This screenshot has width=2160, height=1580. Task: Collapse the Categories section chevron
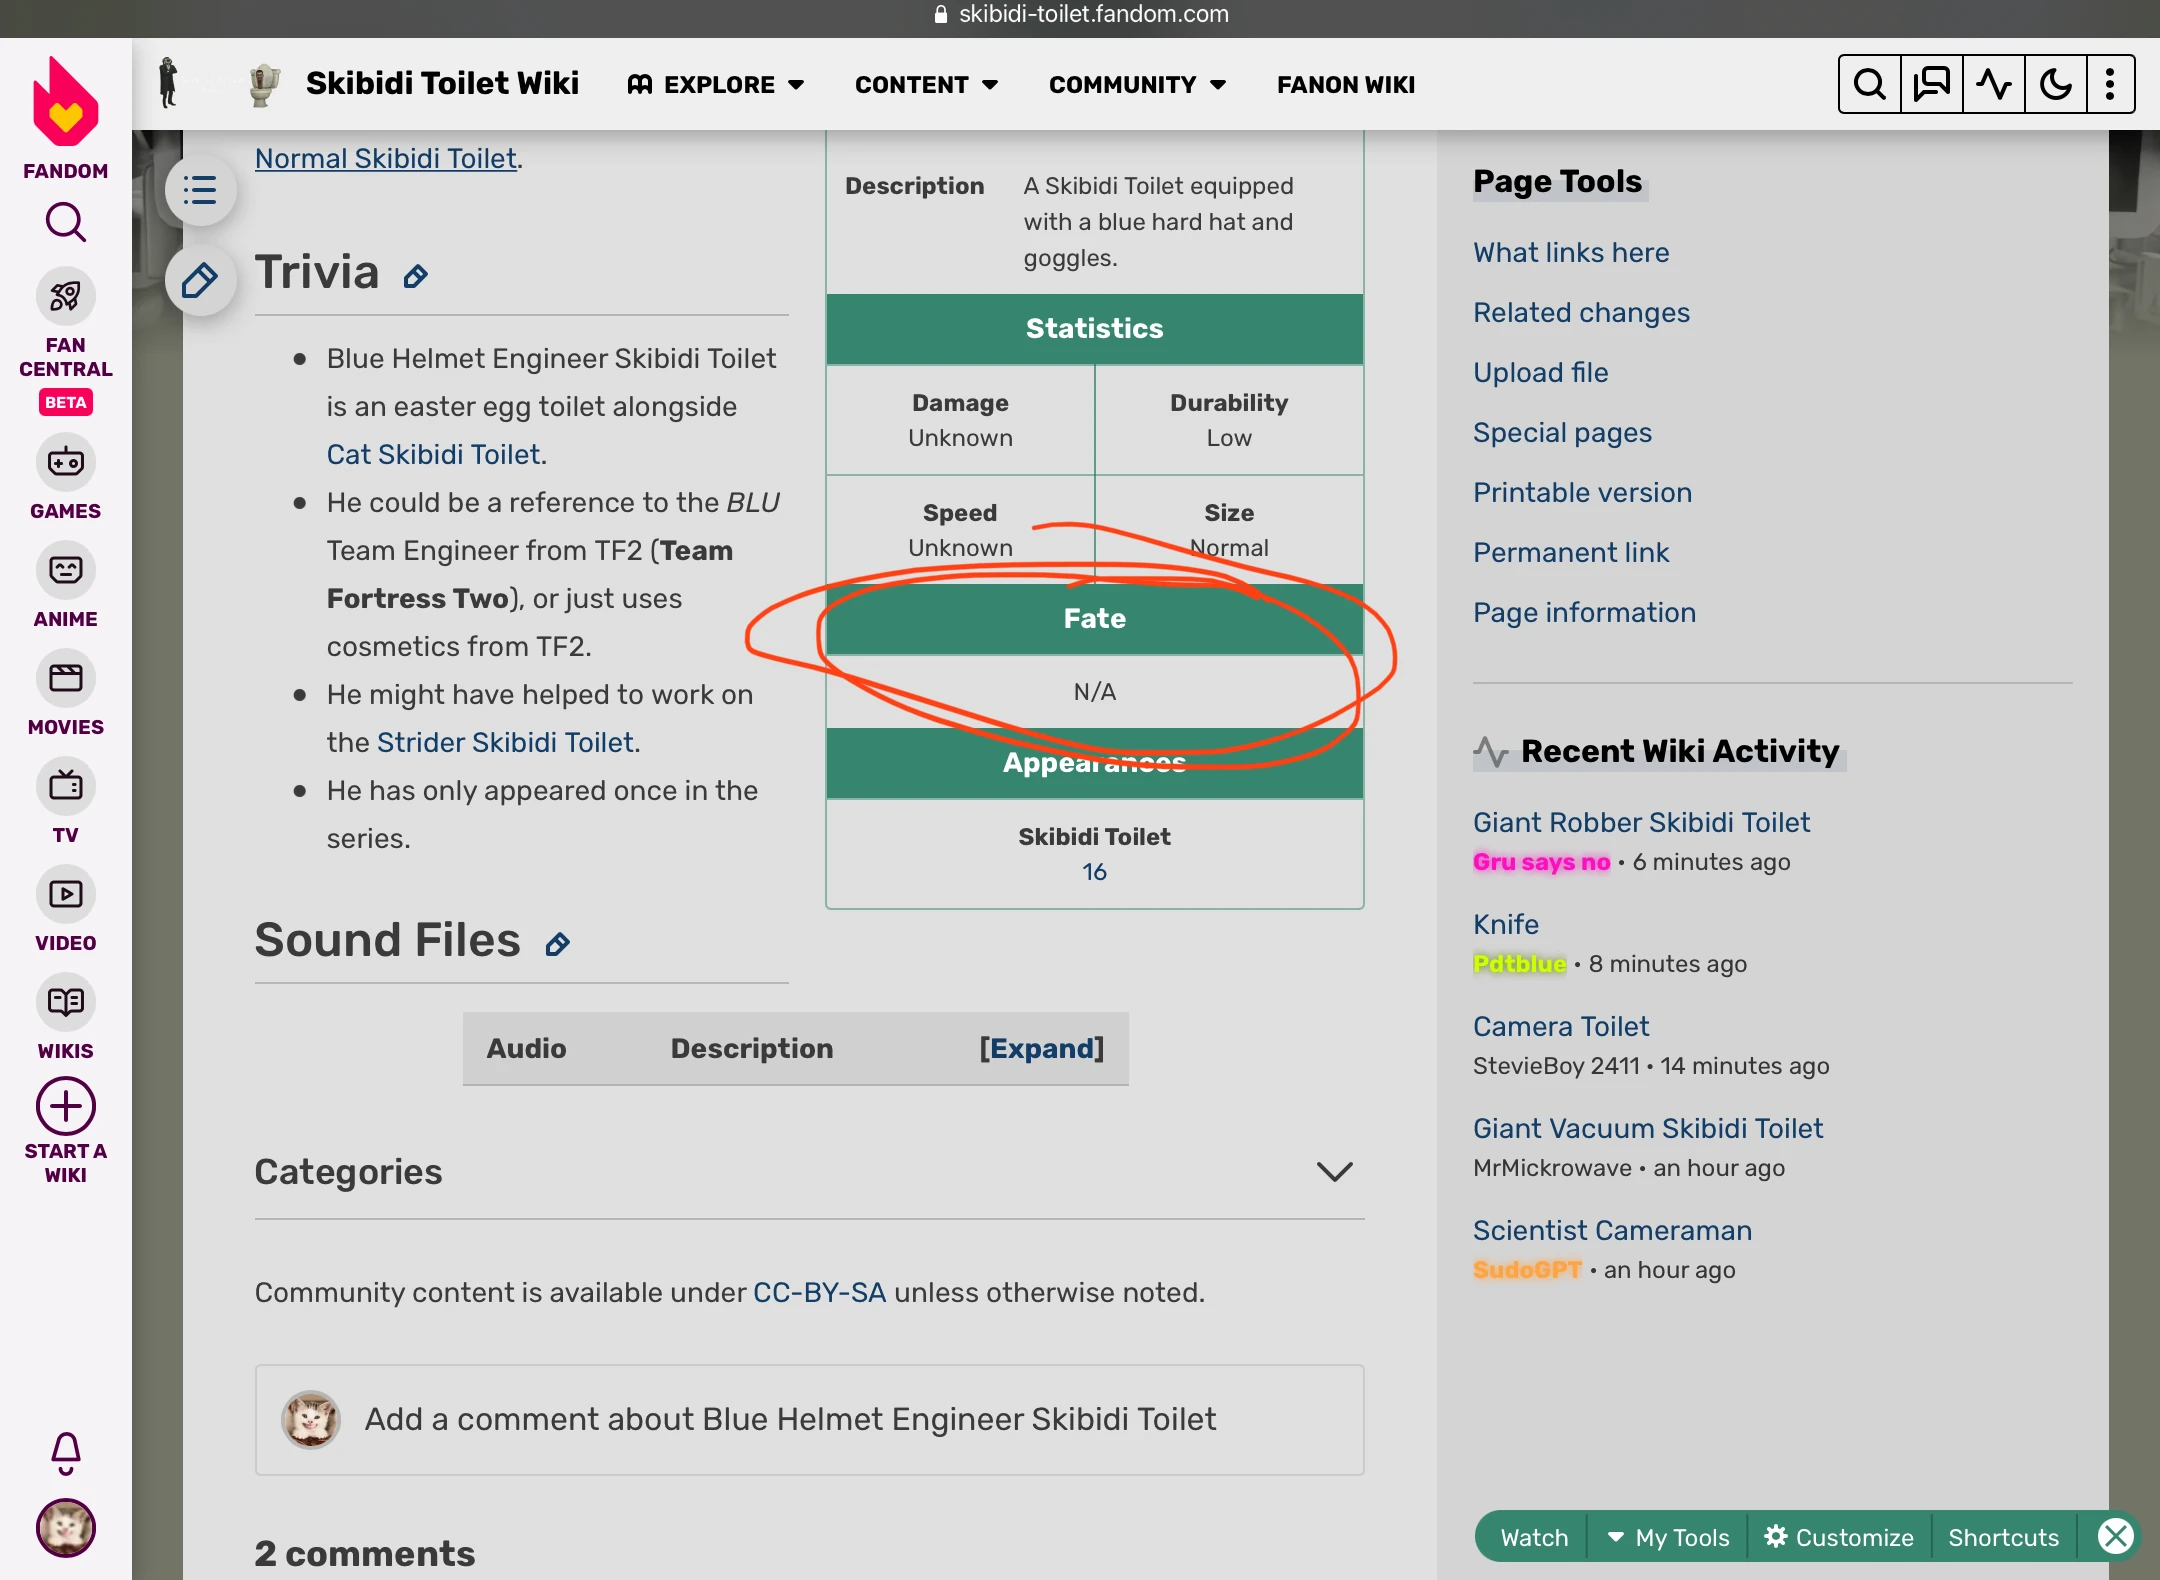[x=1336, y=1172]
